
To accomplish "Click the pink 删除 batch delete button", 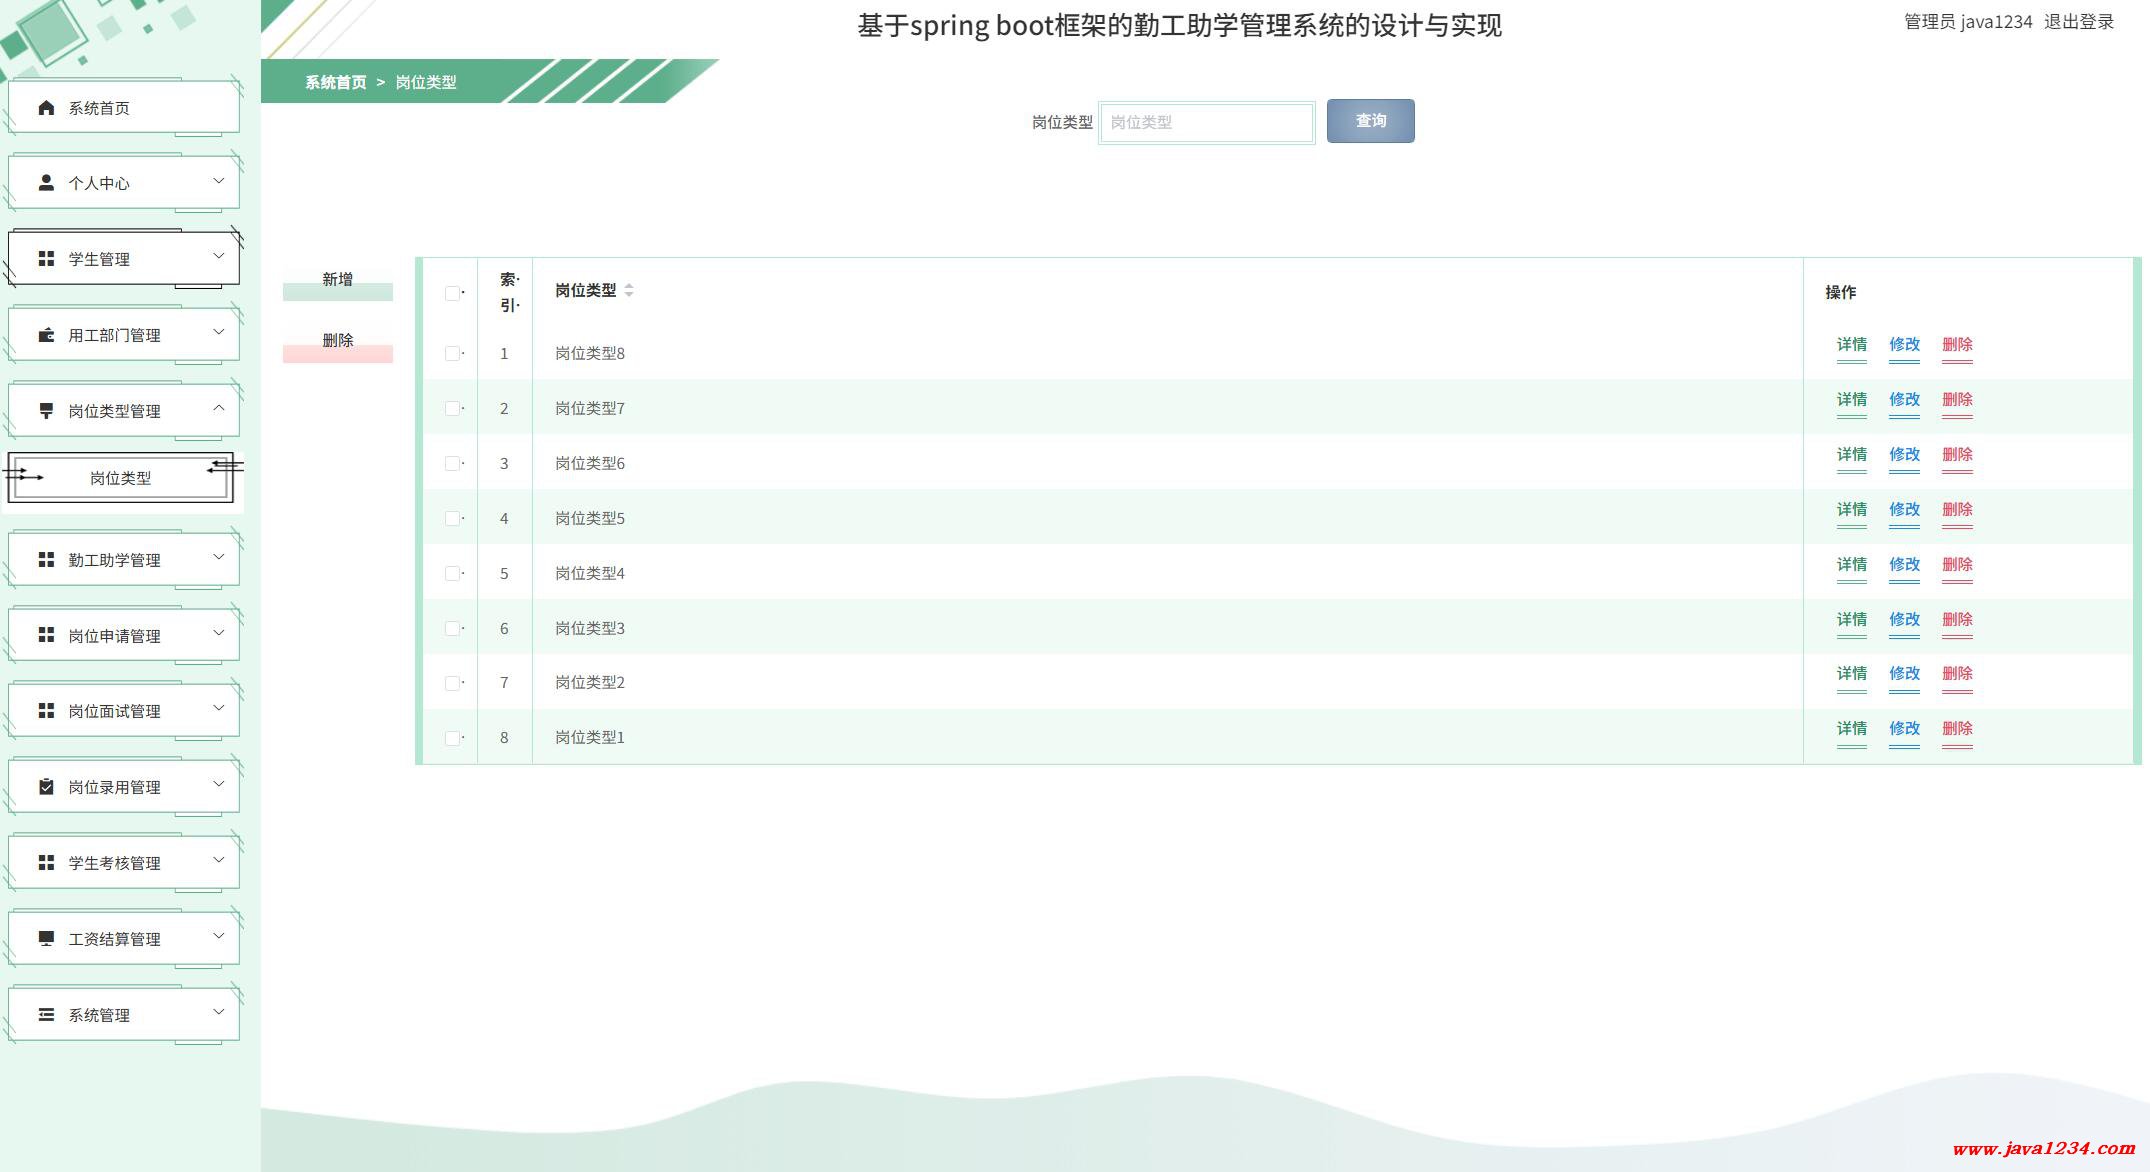I will (x=338, y=345).
